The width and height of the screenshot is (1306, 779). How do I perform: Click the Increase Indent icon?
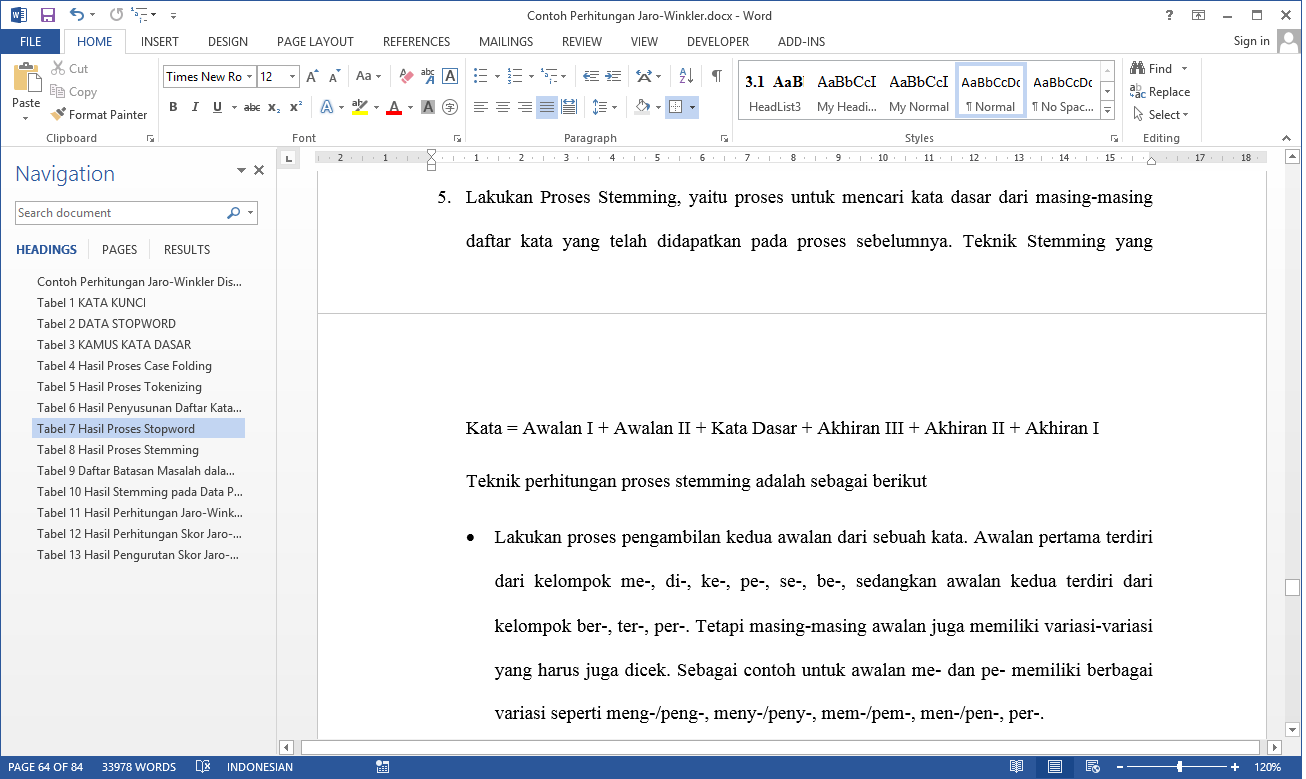coord(611,76)
